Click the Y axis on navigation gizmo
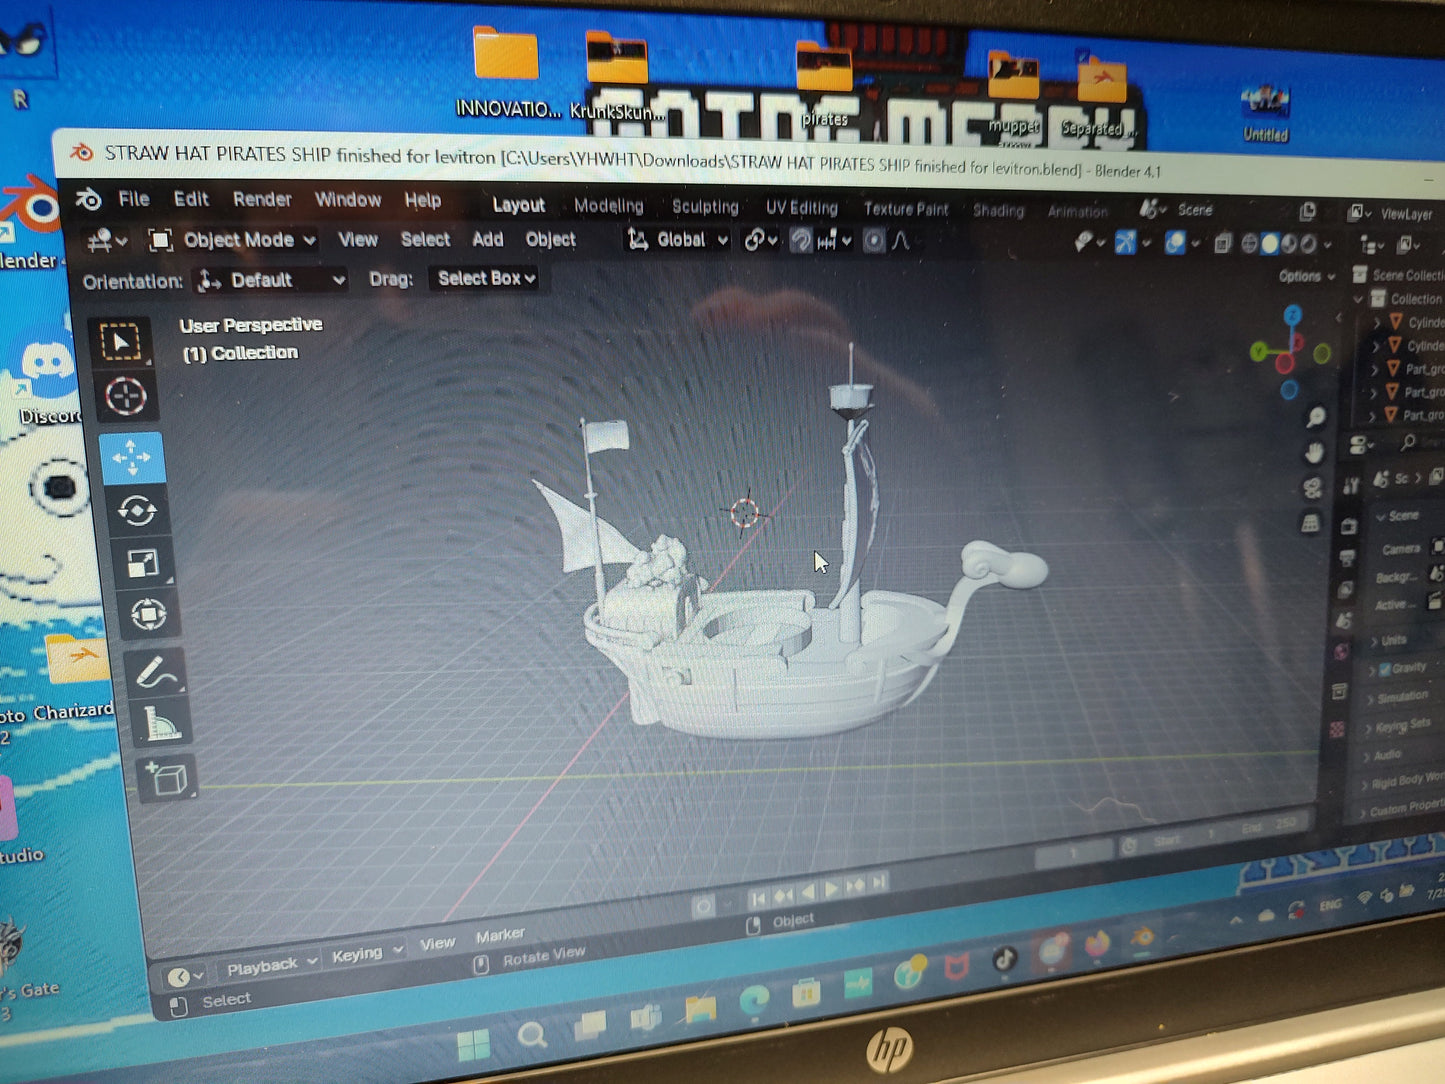 1259,351
